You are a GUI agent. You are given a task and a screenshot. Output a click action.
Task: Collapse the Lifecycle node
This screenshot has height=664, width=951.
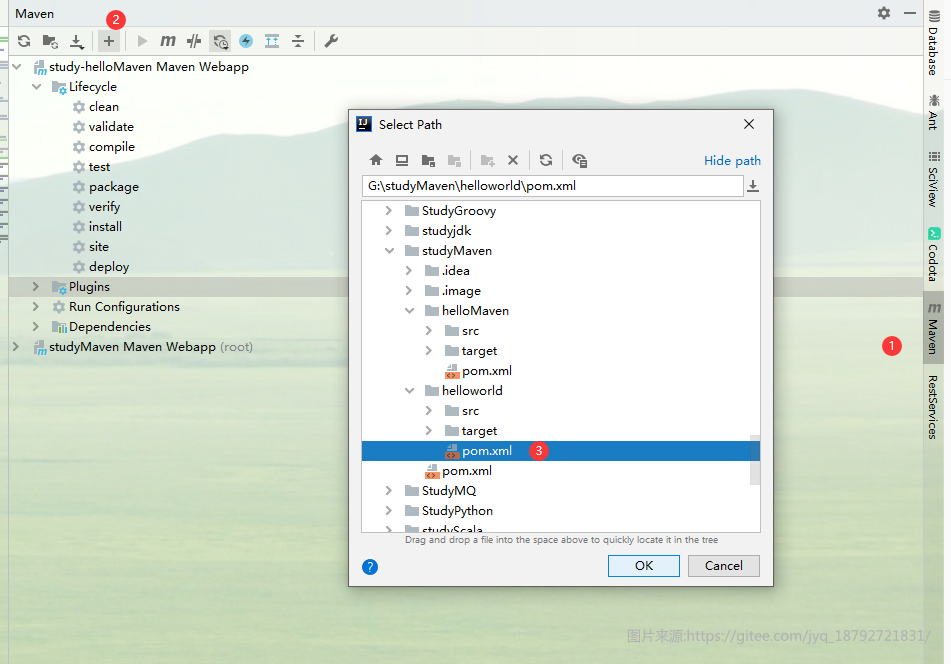click(x=36, y=87)
